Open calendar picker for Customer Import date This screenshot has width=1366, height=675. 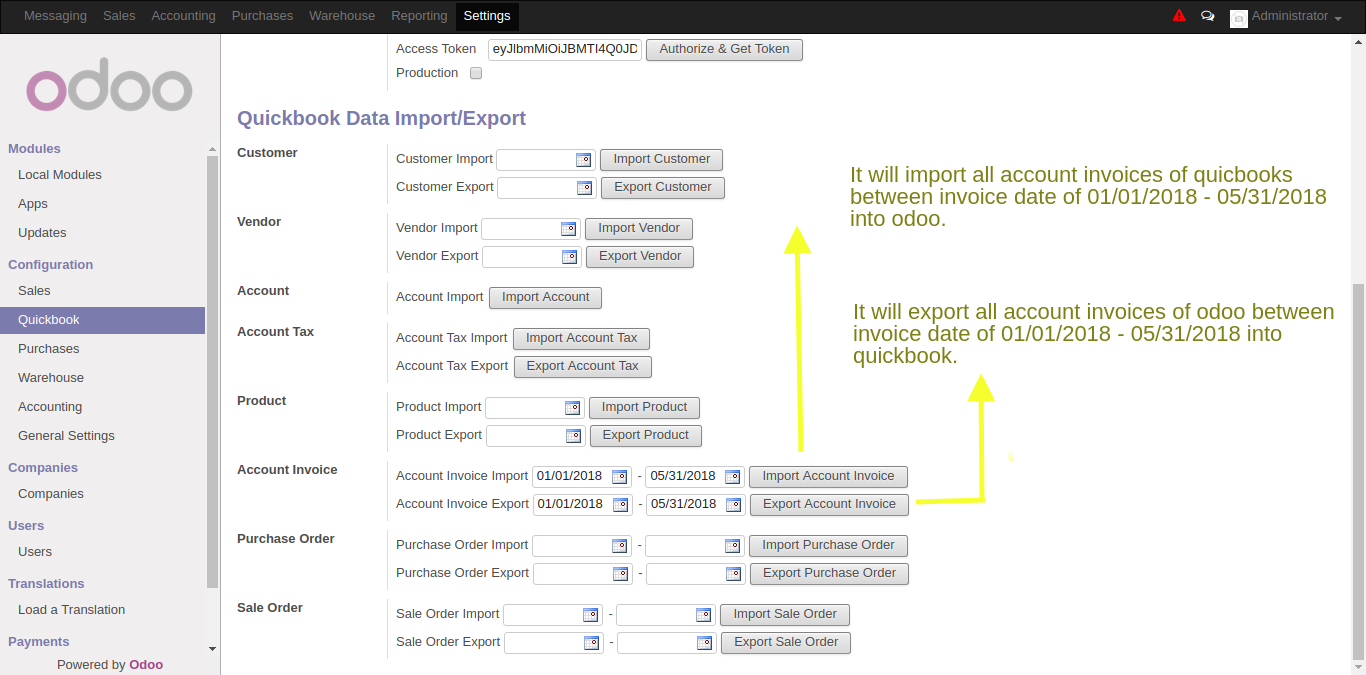(583, 160)
